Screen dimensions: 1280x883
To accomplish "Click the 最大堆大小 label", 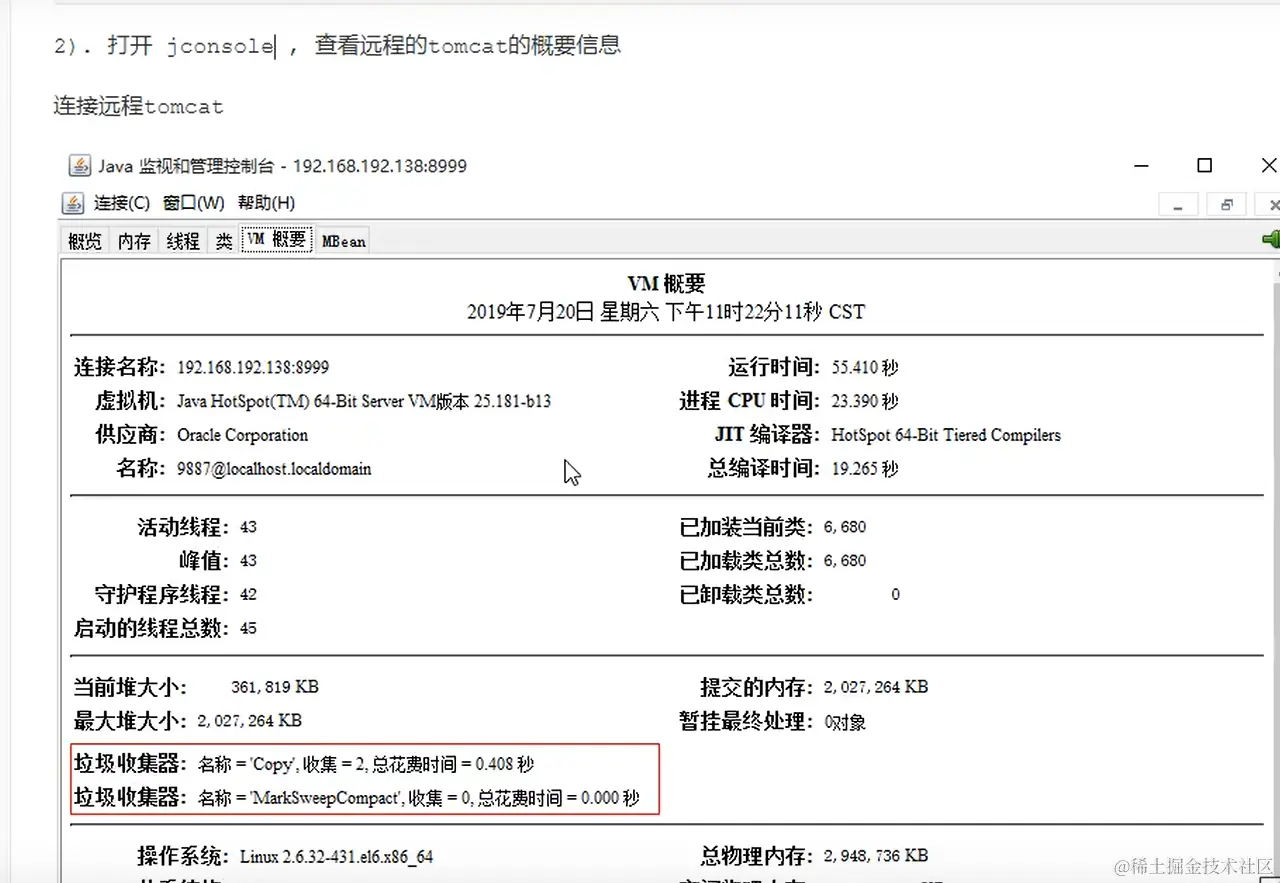I will (x=130, y=721).
